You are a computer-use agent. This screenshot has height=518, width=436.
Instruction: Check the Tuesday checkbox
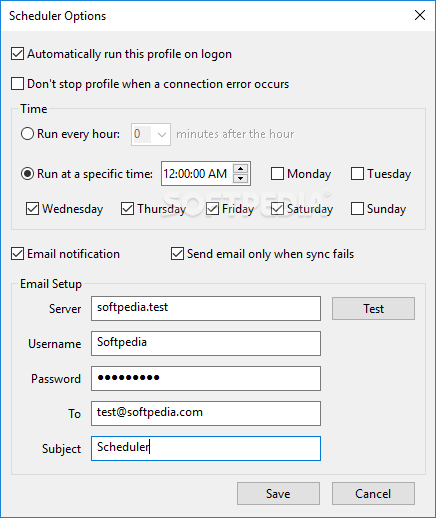tap(357, 174)
